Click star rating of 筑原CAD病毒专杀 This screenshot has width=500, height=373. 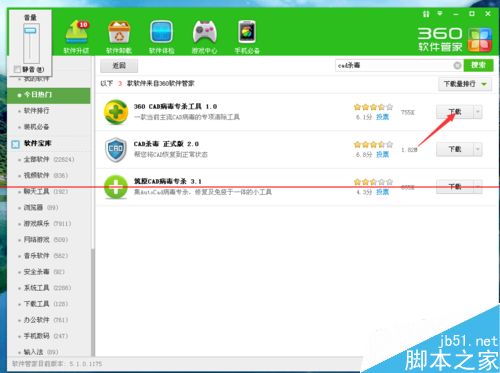[373, 182]
